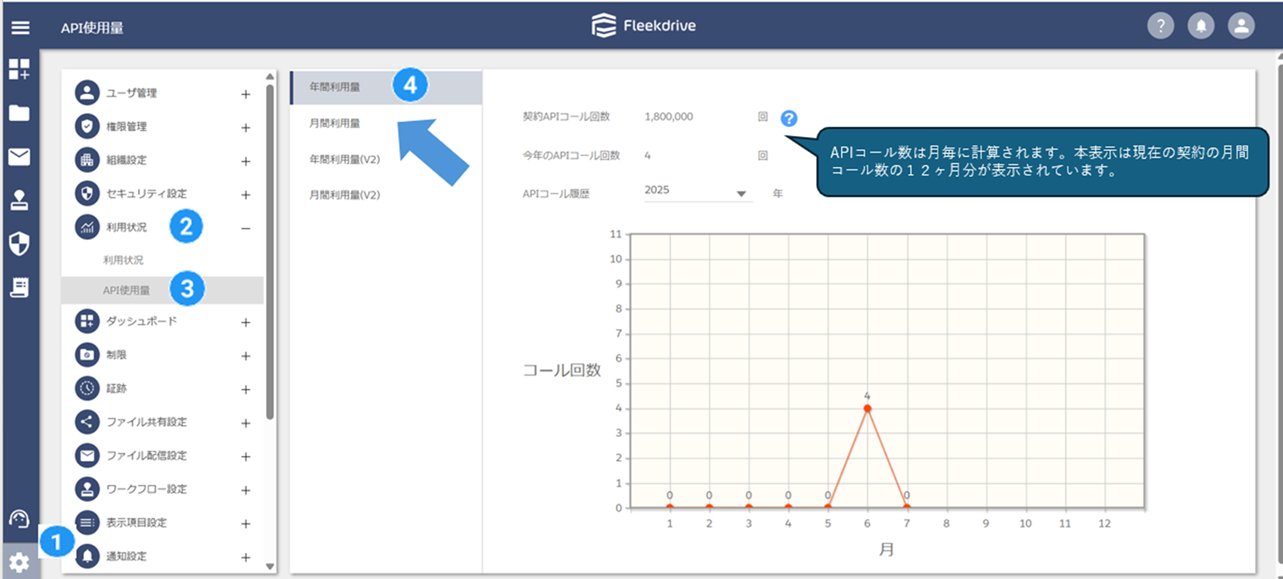Click the ユーザ管理 menu label
The height and width of the screenshot is (579, 1283).
click(132, 93)
